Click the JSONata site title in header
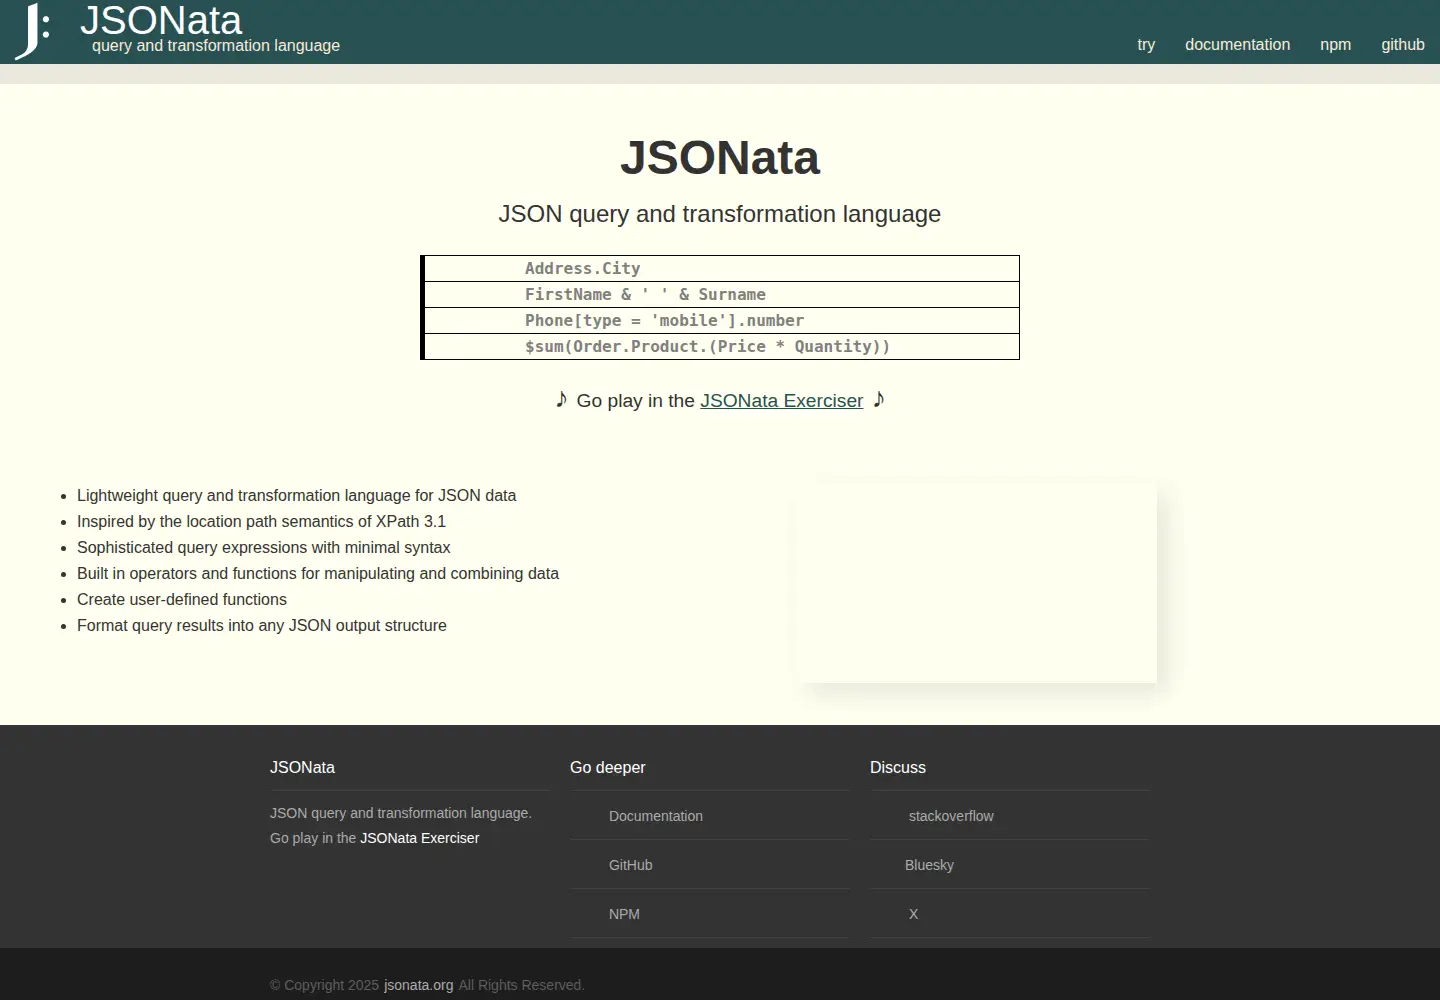This screenshot has height=1000, width=1440. (x=161, y=20)
